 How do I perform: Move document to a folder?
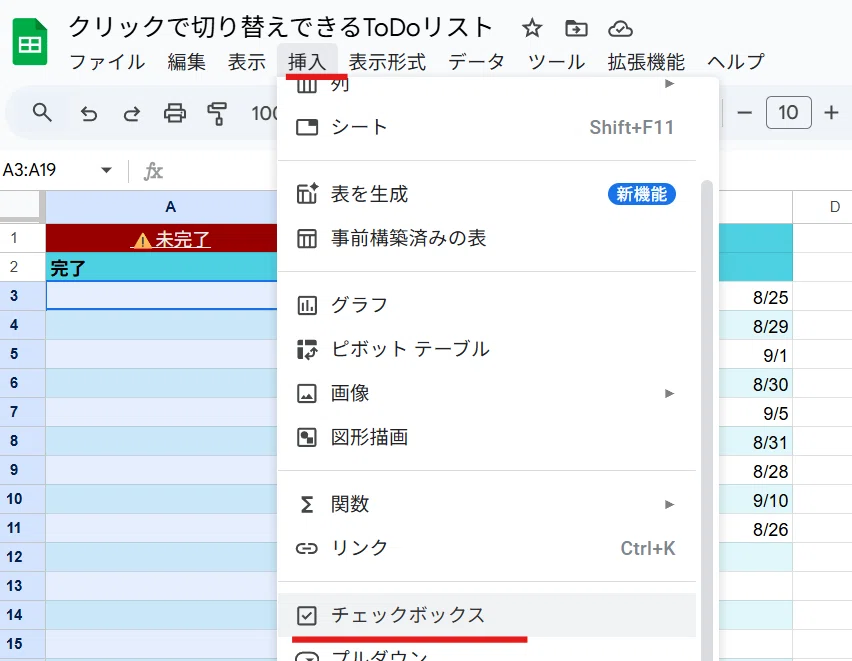click(x=576, y=28)
